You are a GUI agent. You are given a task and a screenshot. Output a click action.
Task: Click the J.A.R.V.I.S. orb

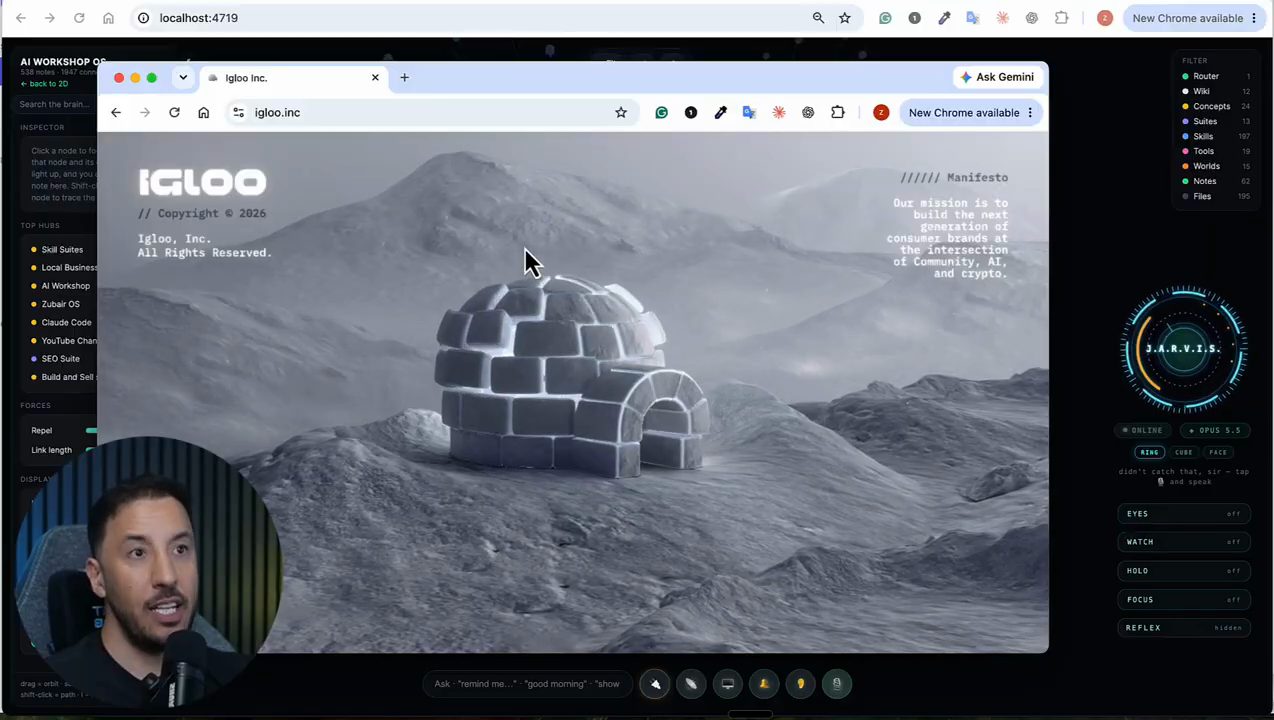point(1184,349)
